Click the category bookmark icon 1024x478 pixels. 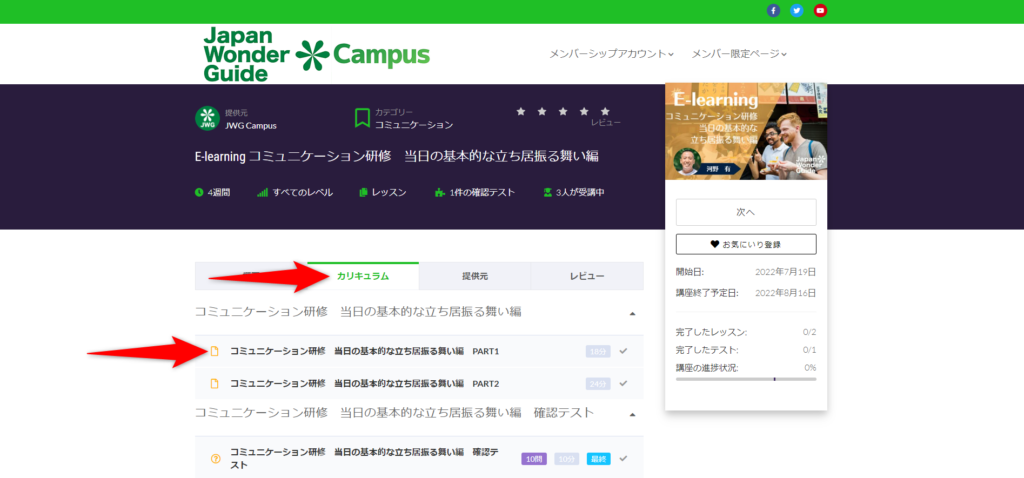coord(362,118)
